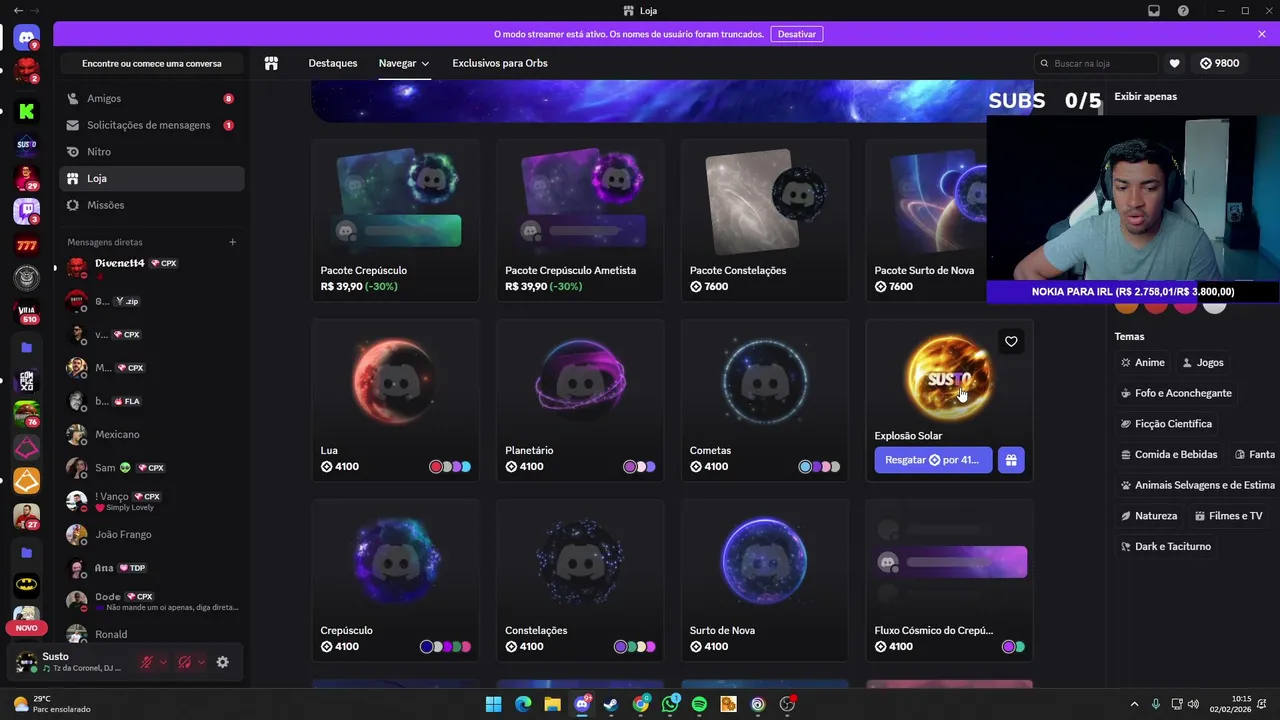Show hidden system tray icons
Screen dimensions: 1280x720
tap(1134, 704)
